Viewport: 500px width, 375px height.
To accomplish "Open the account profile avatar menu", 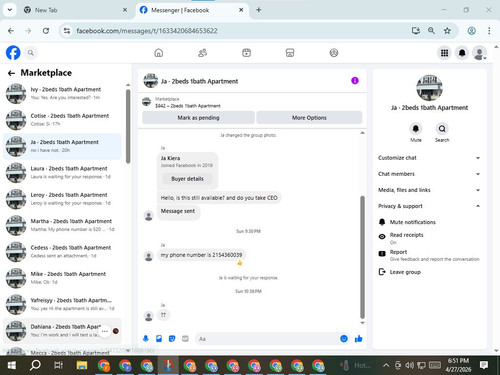I will [479, 53].
